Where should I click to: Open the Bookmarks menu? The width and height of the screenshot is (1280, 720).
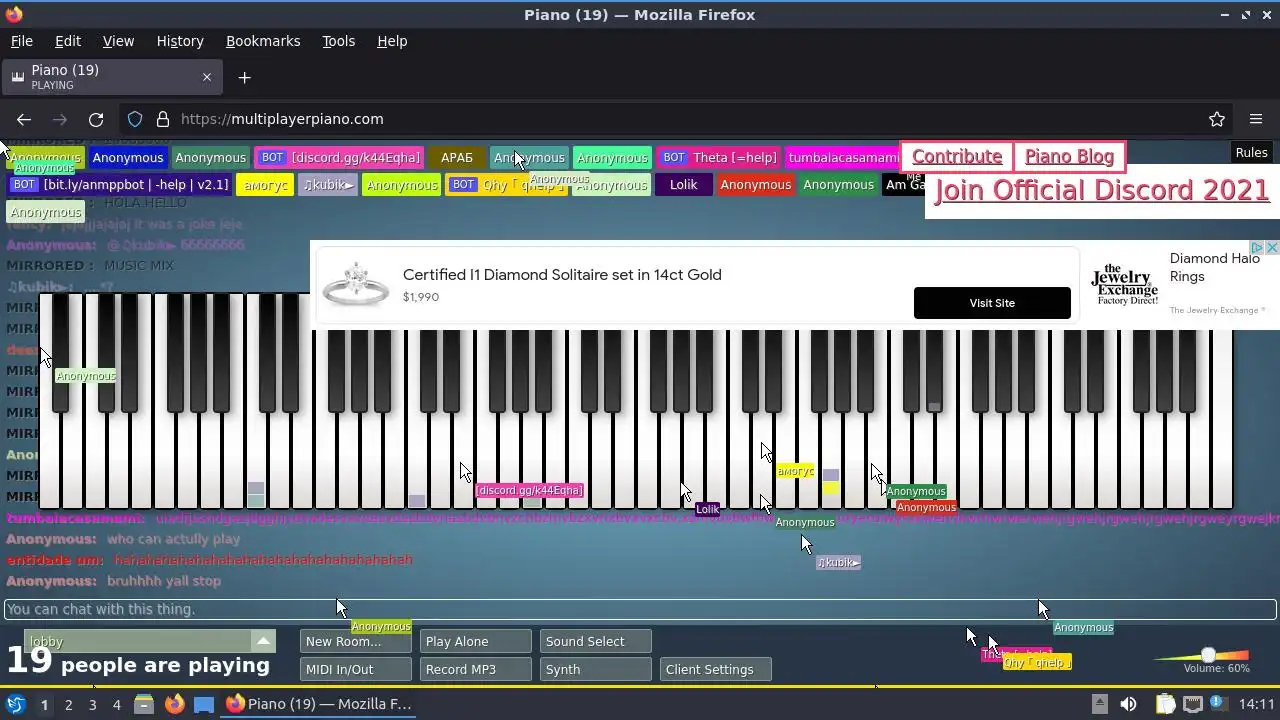pos(263,41)
